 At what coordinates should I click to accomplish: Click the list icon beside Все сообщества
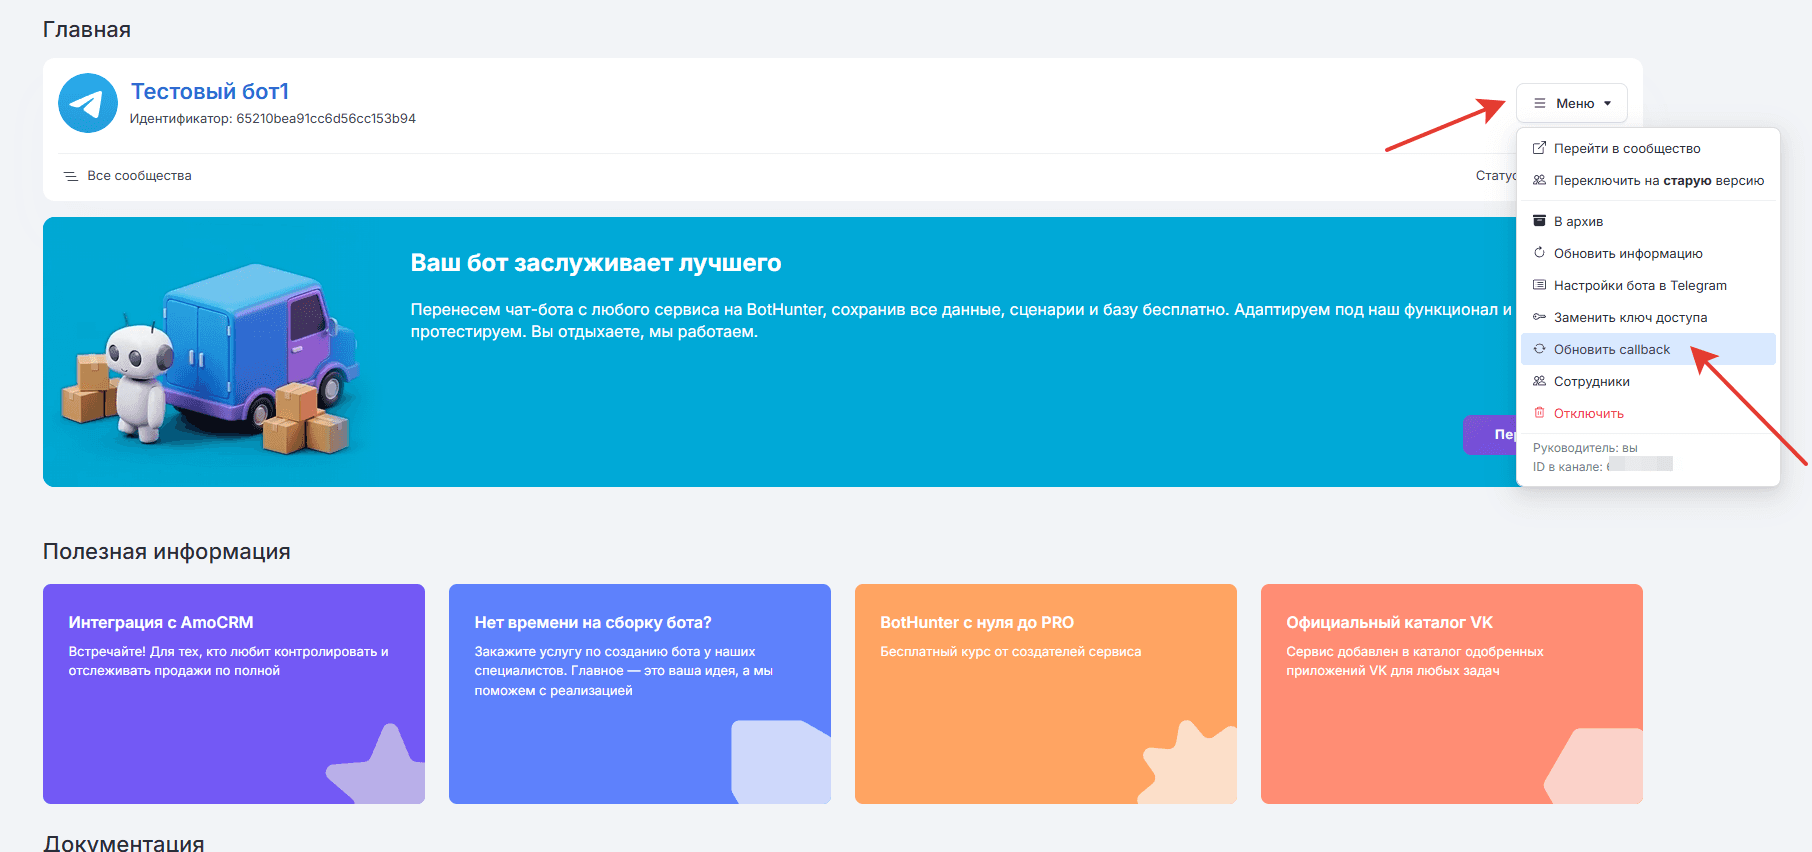(x=71, y=176)
